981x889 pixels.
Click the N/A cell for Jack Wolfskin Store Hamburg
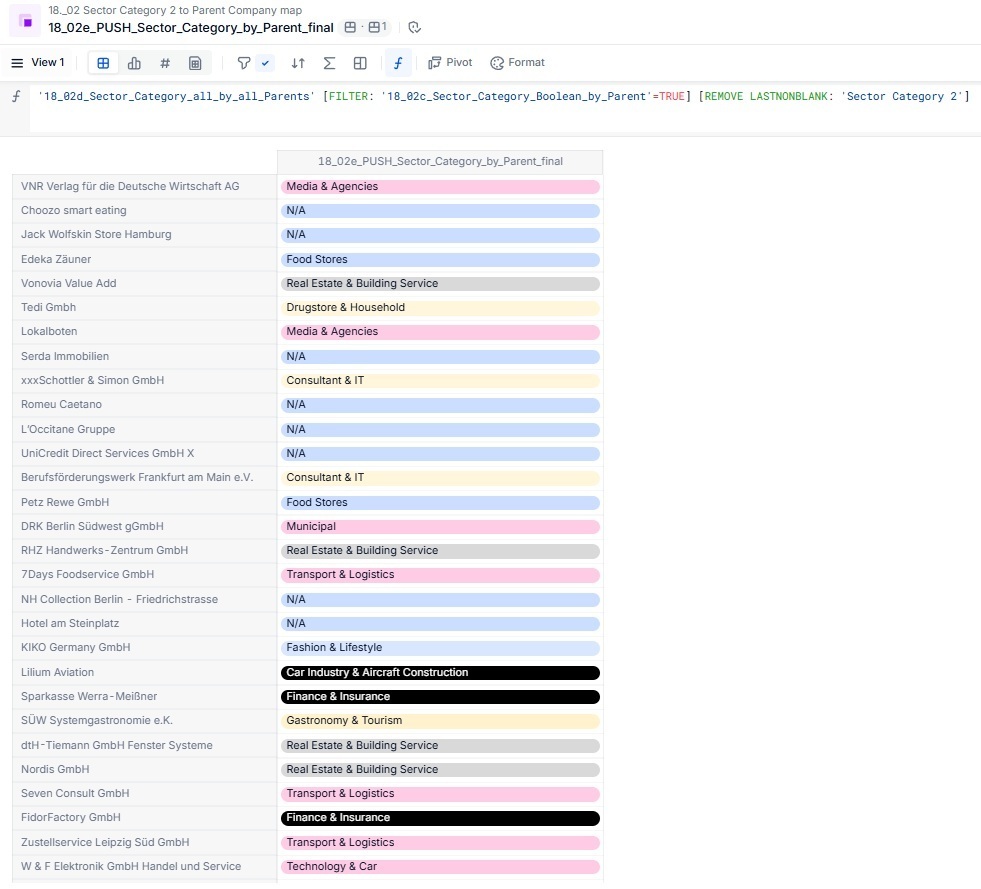440,235
